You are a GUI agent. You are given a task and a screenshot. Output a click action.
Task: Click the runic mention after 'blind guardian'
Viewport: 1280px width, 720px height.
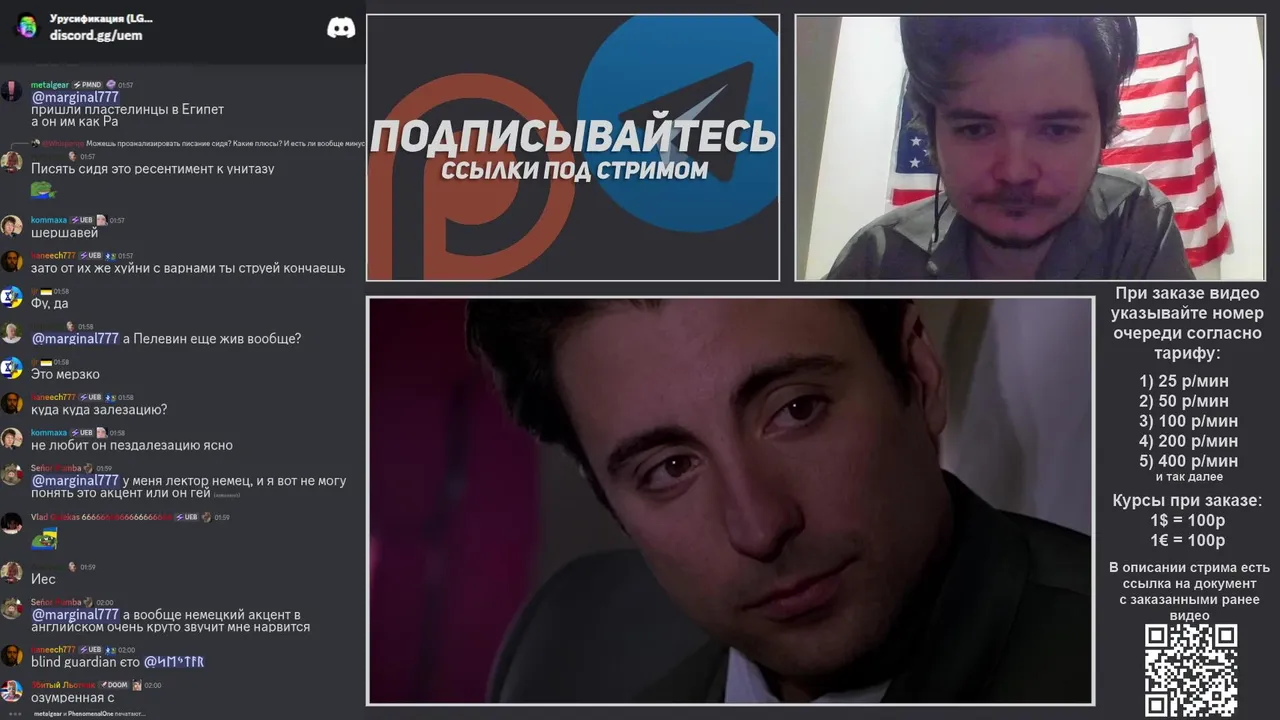tap(174, 662)
